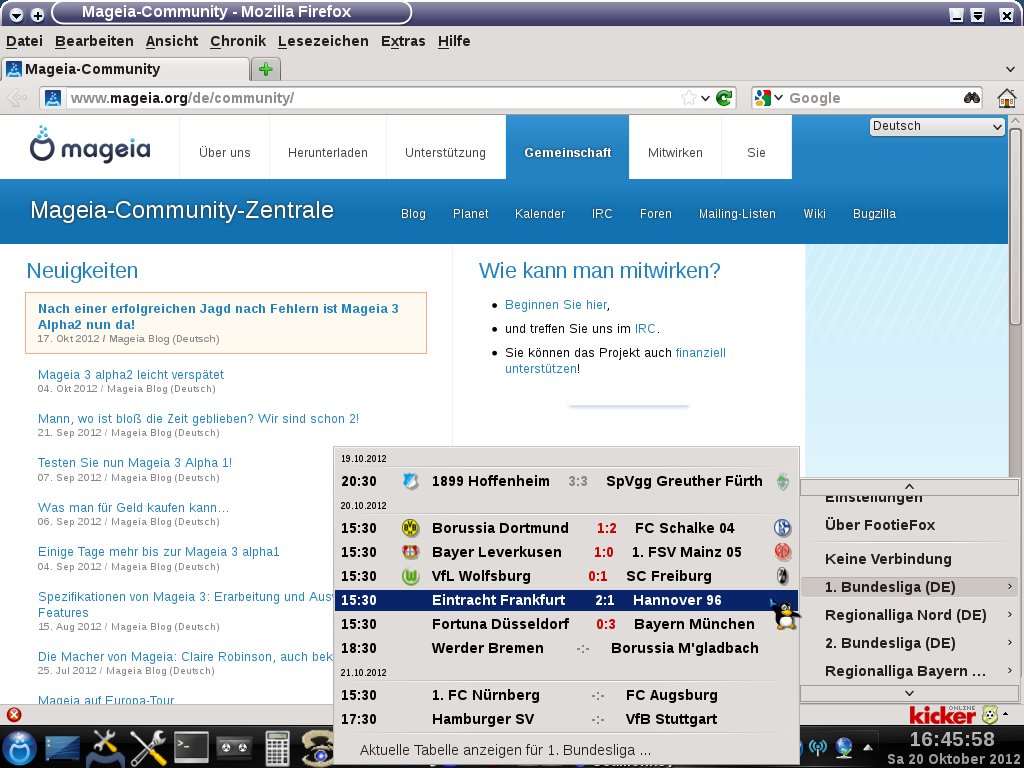Image resolution: width=1024 pixels, height=768 pixels.
Task: Click the browser back arrow button
Action: point(16,98)
